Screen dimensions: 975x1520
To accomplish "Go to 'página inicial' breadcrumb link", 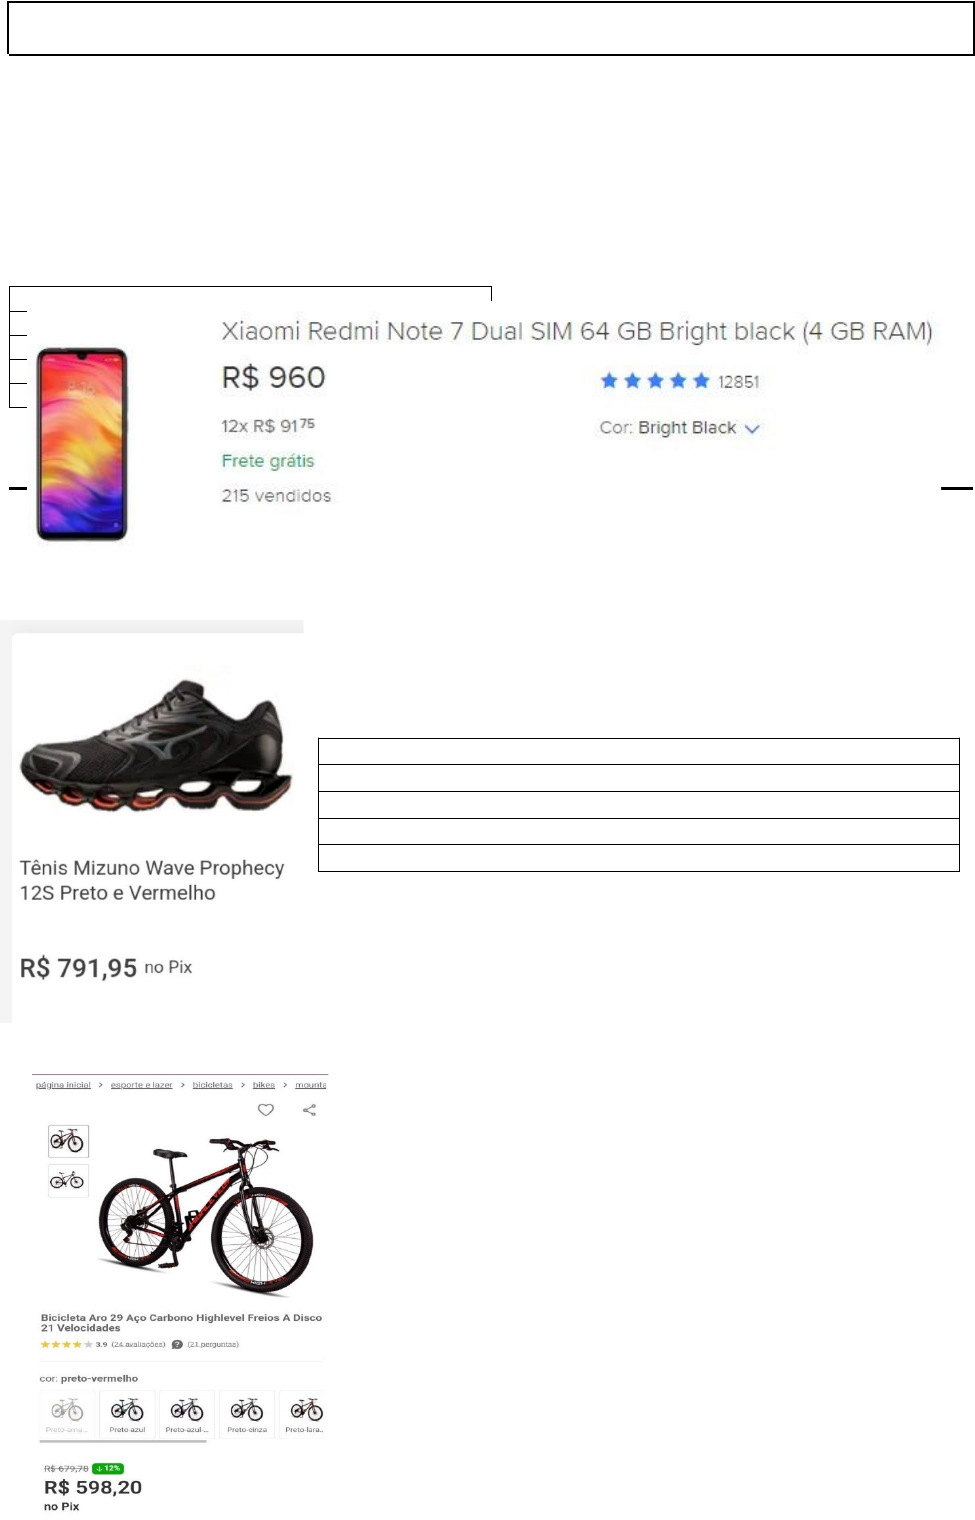I will 63,1085.
